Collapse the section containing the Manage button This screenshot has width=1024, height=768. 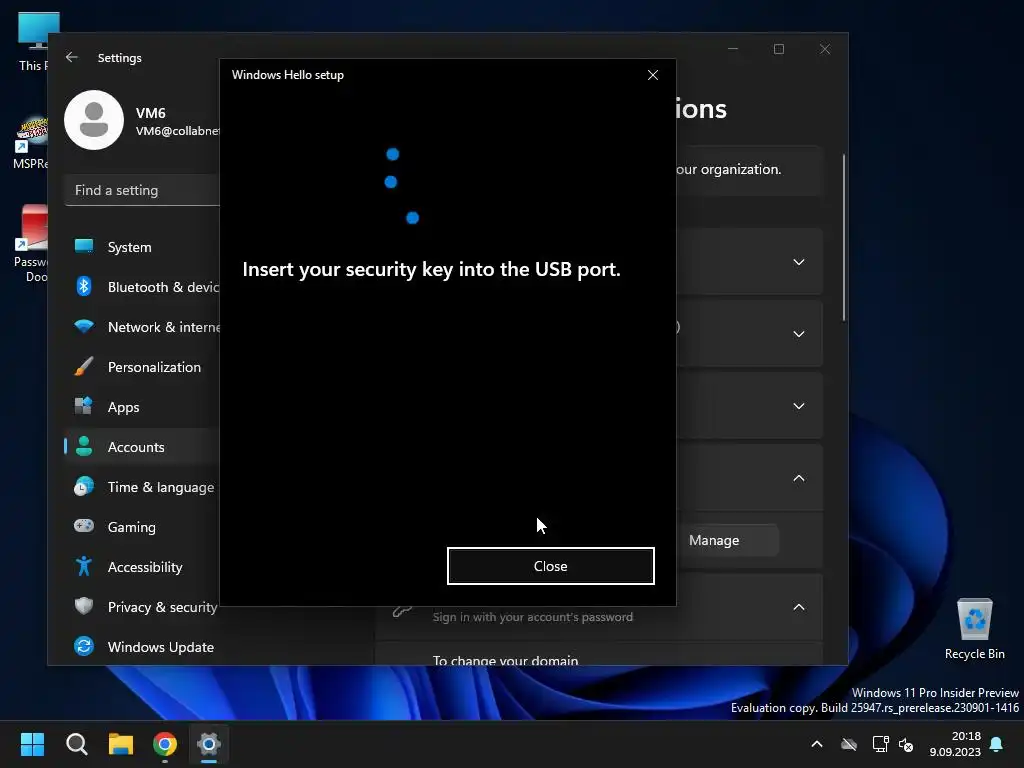tap(798, 478)
